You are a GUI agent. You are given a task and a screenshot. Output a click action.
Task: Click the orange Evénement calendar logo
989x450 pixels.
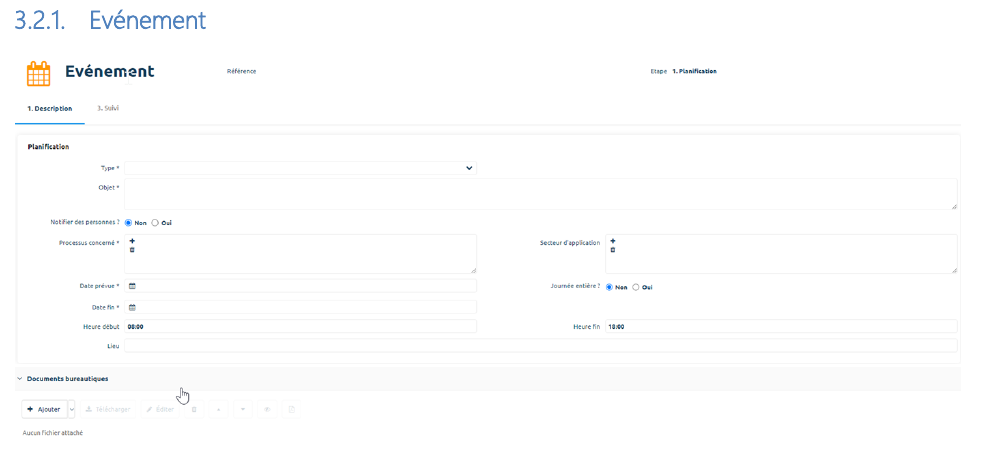coord(38,74)
